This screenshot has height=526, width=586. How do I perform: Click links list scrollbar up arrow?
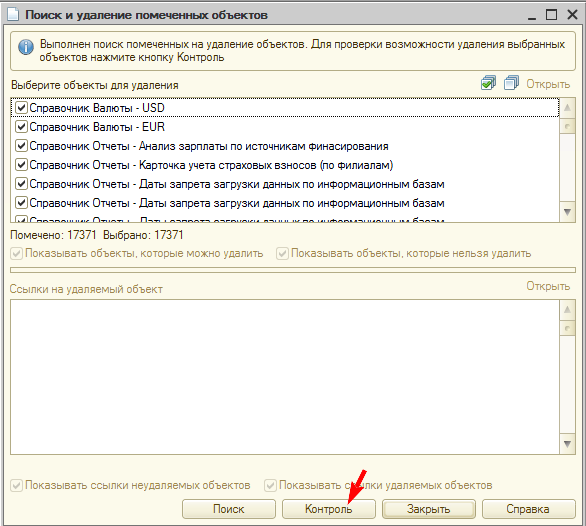point(567,309)
